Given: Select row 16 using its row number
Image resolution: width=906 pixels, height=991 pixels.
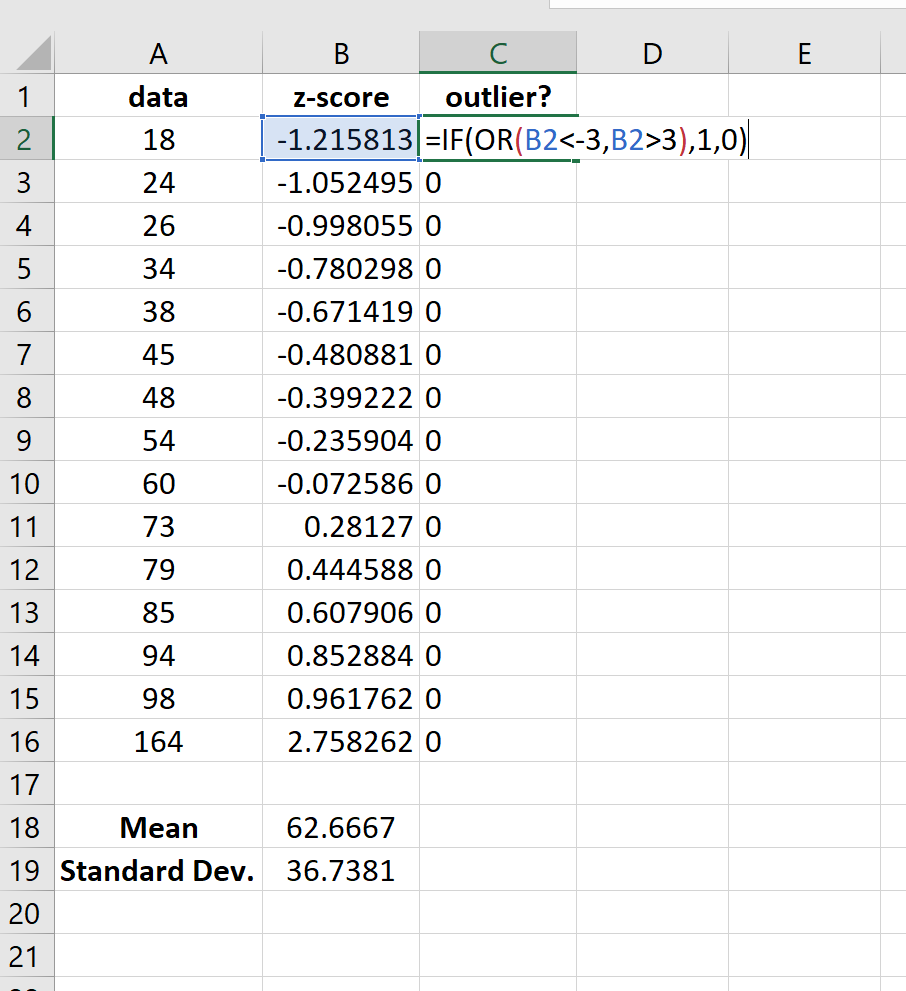Looking at the screenshot, I should tap(28, 742).
